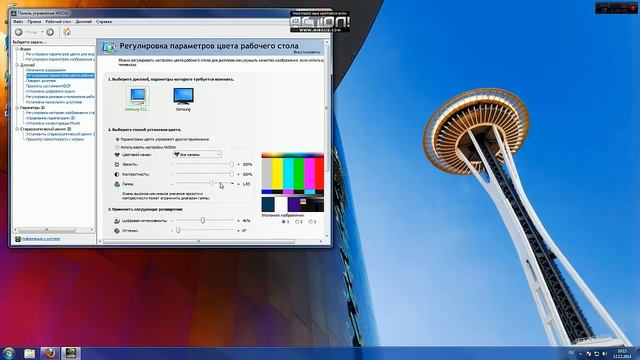Click the task tree horizontal scrollbar

tap(53, 230)
